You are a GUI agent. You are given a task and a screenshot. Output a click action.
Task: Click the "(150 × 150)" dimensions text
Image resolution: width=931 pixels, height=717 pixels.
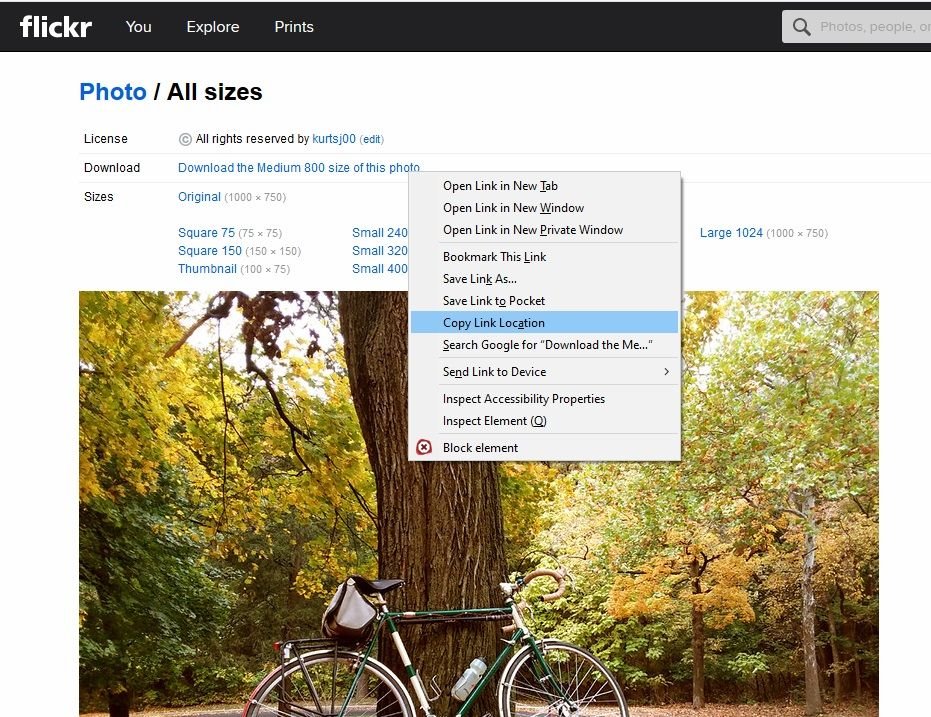click(x=273, y=251)
